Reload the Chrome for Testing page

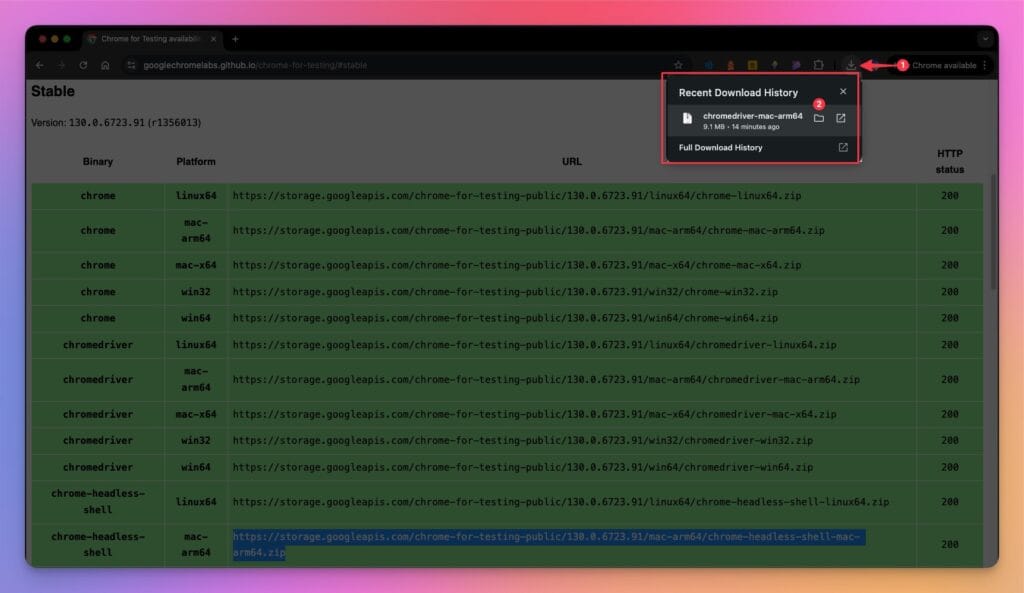[83, 65]
